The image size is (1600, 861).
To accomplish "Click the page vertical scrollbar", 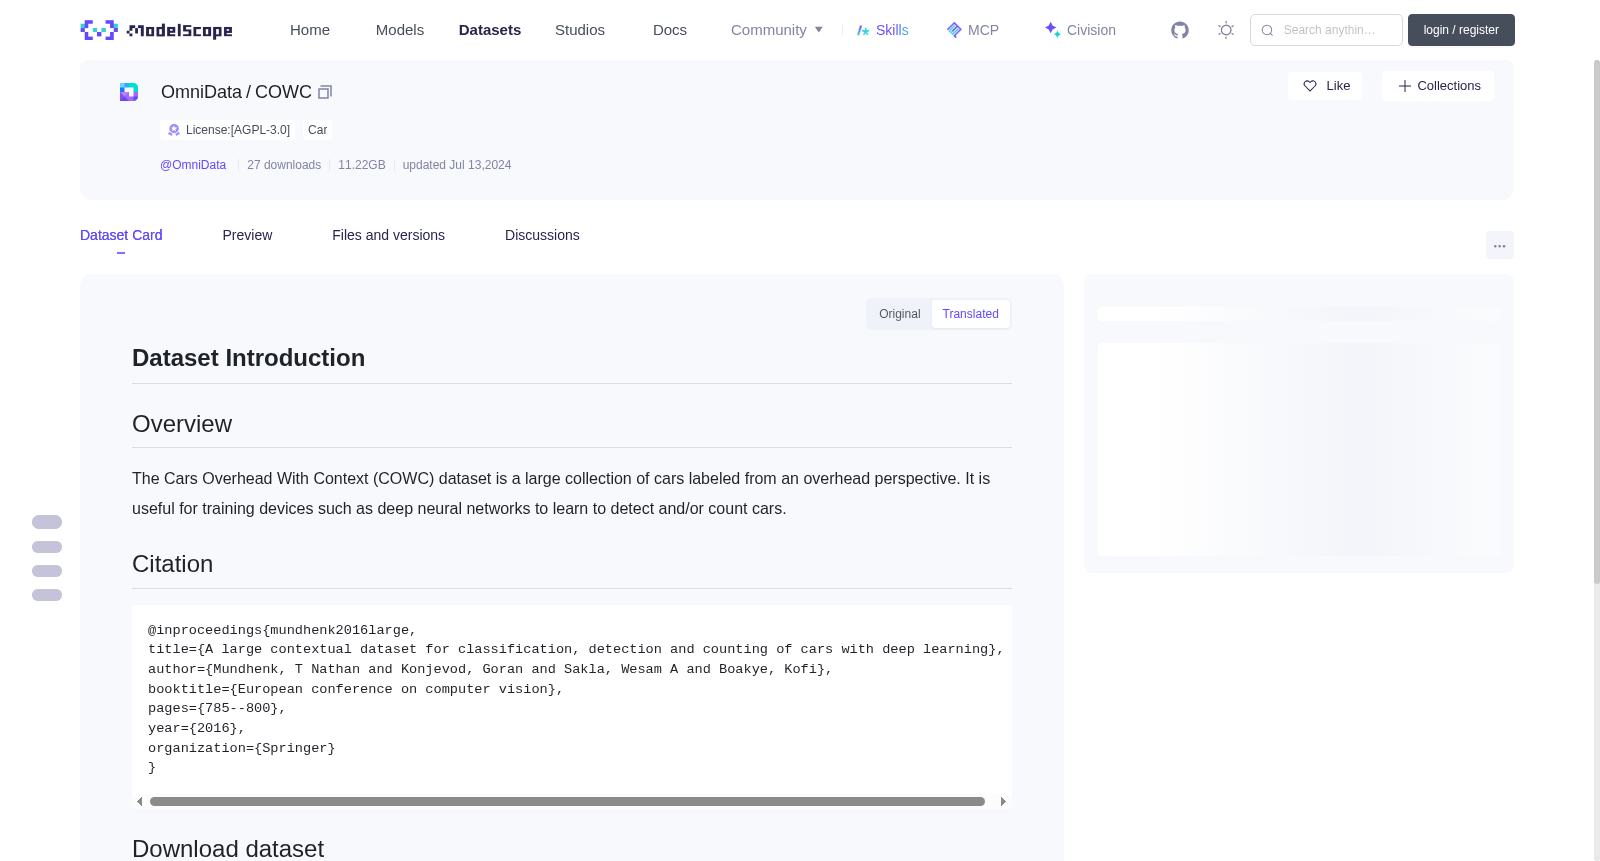I will coord(1597,320).
